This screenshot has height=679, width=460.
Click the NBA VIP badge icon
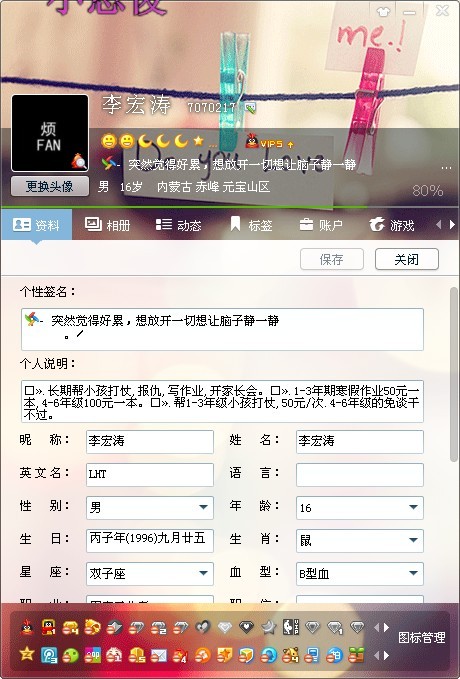click(291, 627)
